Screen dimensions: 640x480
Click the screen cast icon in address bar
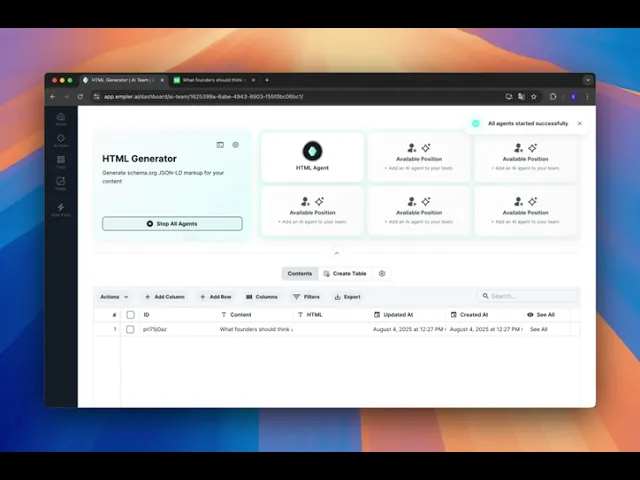(509, 97)
